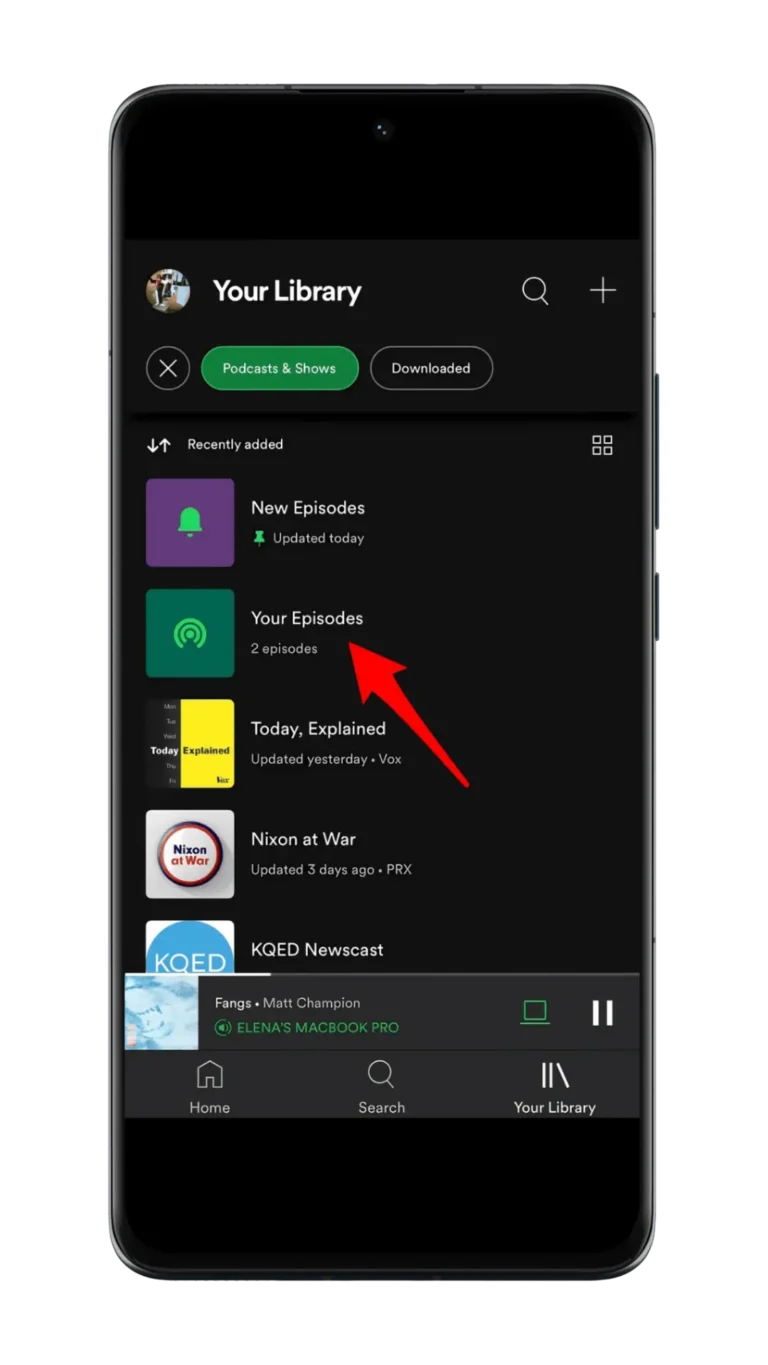Tap Updated yesterday • Vox subtitle
Image resolution: width=768 pixels, height=1365 pixels.
pyautogui.click(x=326, y=759)
